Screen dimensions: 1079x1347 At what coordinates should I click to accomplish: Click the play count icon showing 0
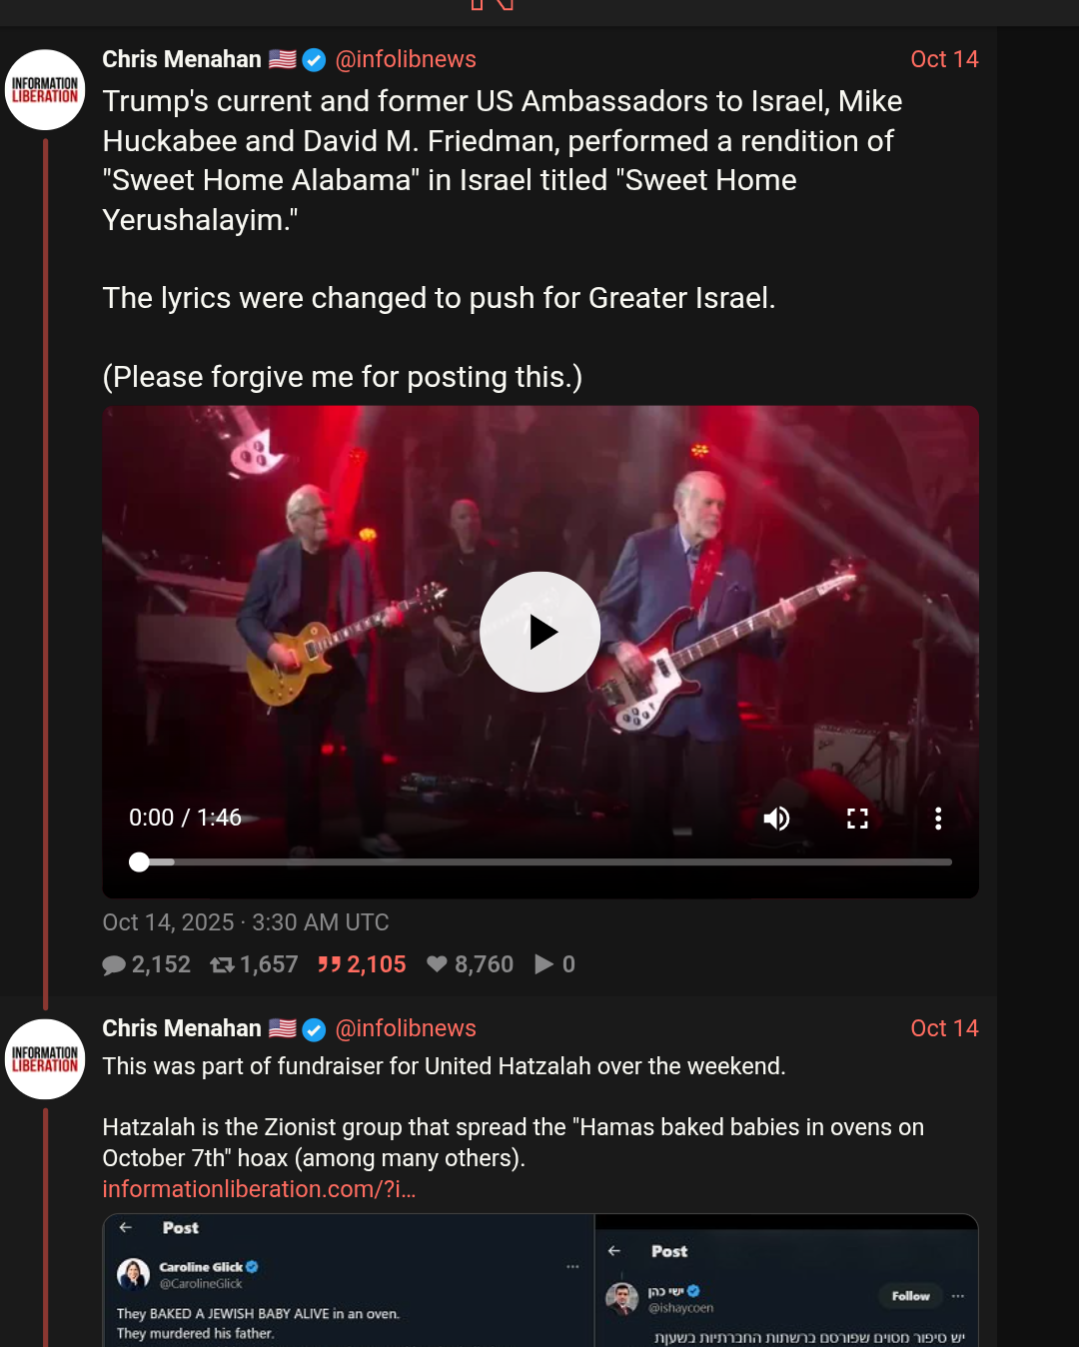pyautogui.click(x=544, y=965)
